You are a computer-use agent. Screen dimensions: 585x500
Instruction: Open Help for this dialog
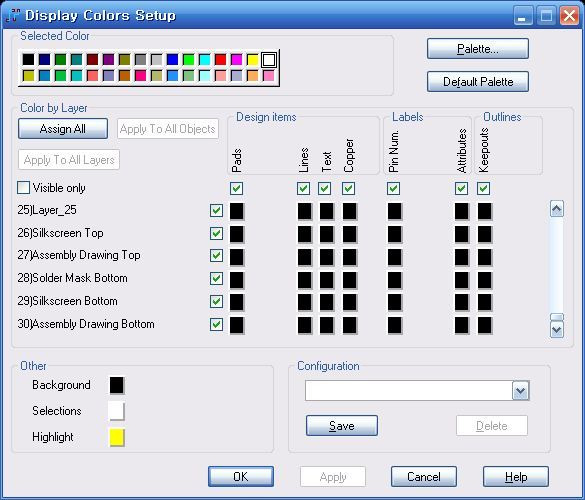(x=516, y=476)
